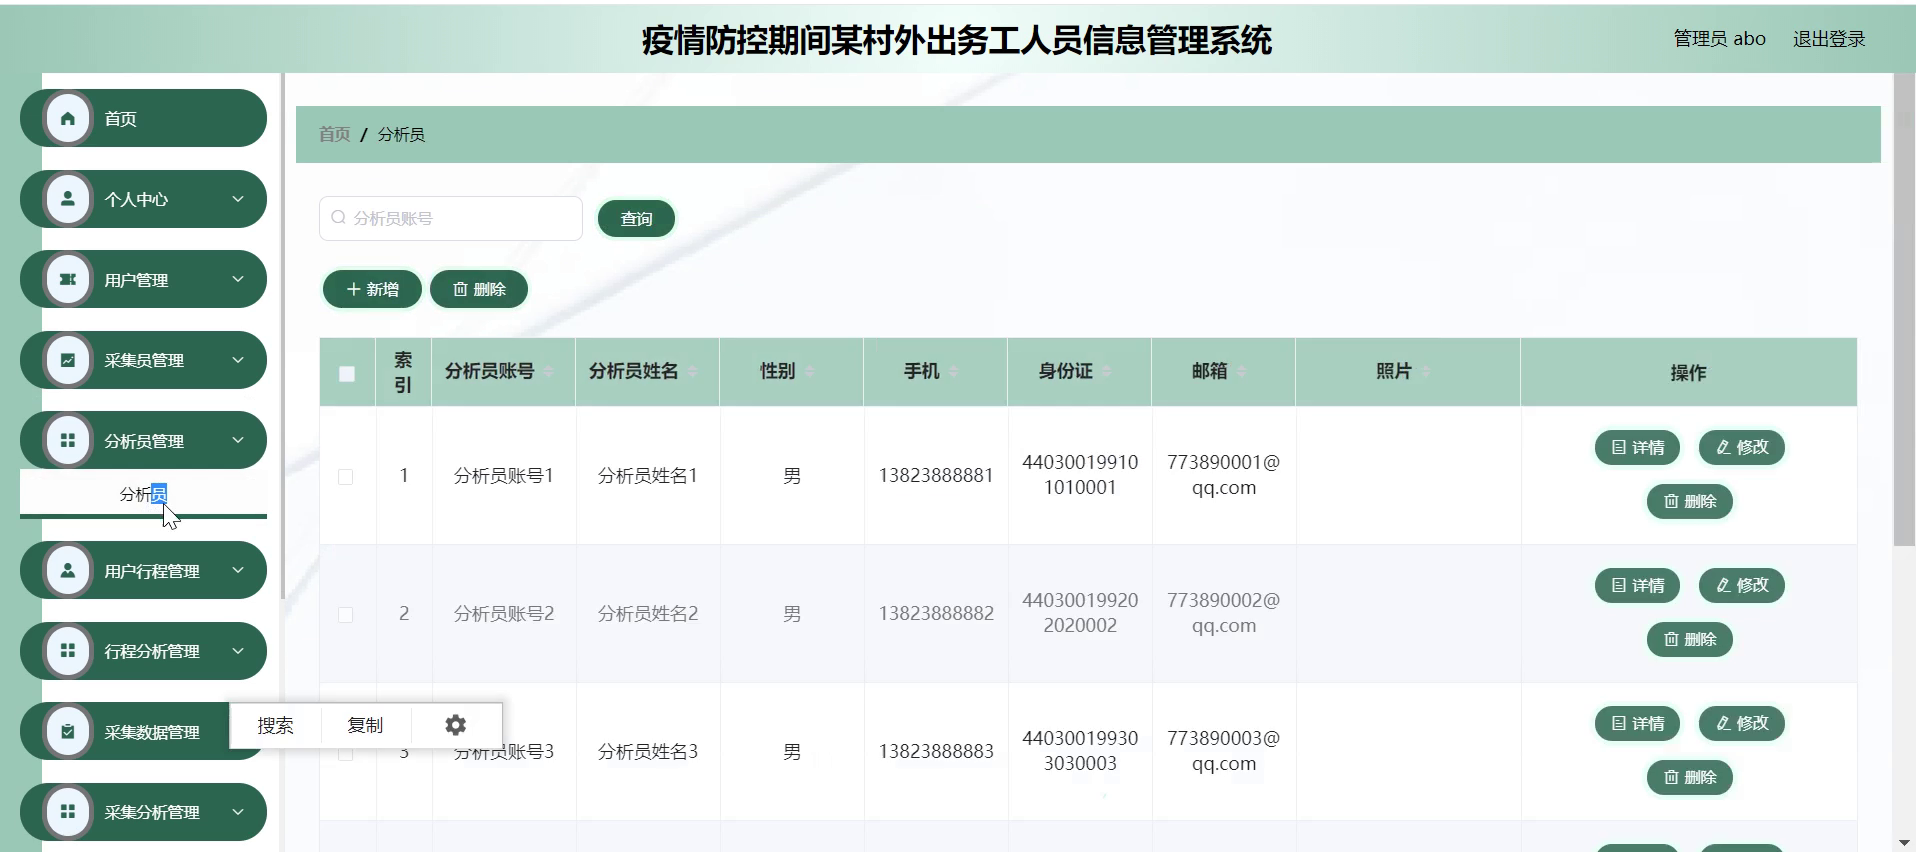Screen dimensions: 1916x852
Task: Click the 新增 add button
Action: (372, 289)
